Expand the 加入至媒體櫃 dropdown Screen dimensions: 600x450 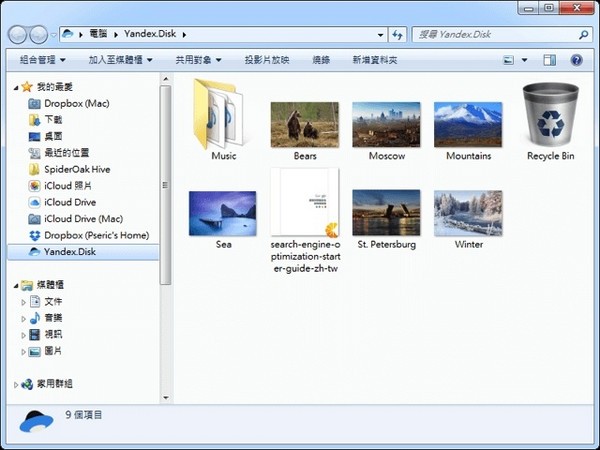pos(120,60)
